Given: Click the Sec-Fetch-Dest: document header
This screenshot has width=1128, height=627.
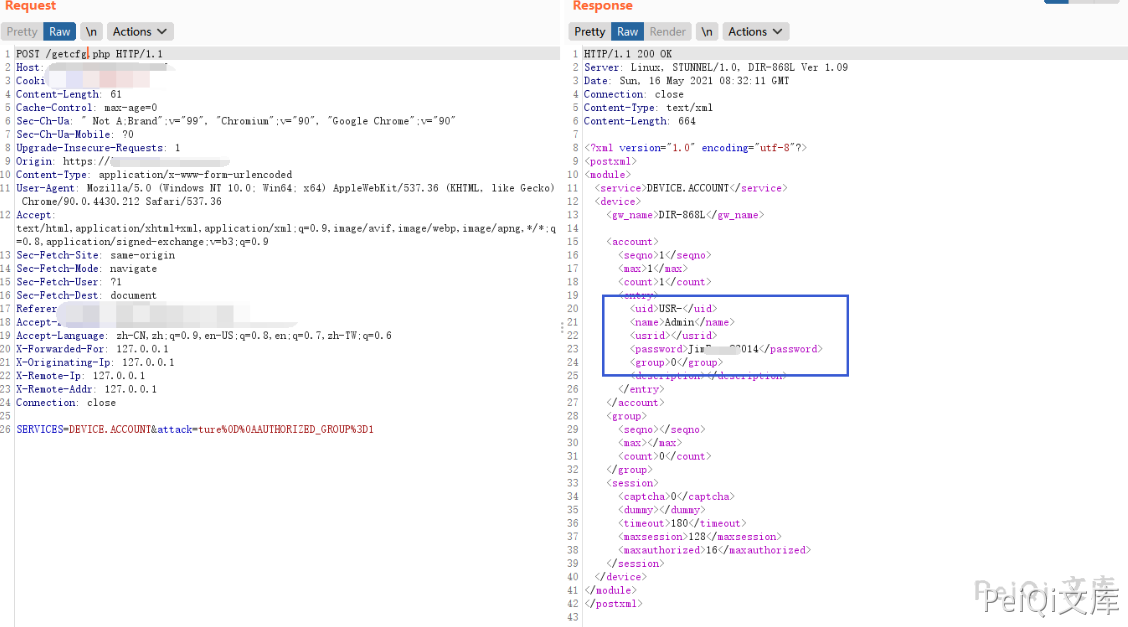Looking at the screenshot, I should click(86, 296).
